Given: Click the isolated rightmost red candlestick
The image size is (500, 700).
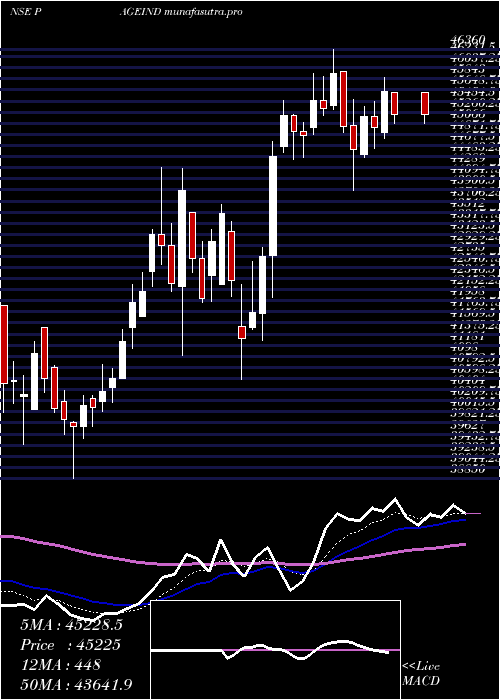Looking at the screenshot, I should 425,105.
